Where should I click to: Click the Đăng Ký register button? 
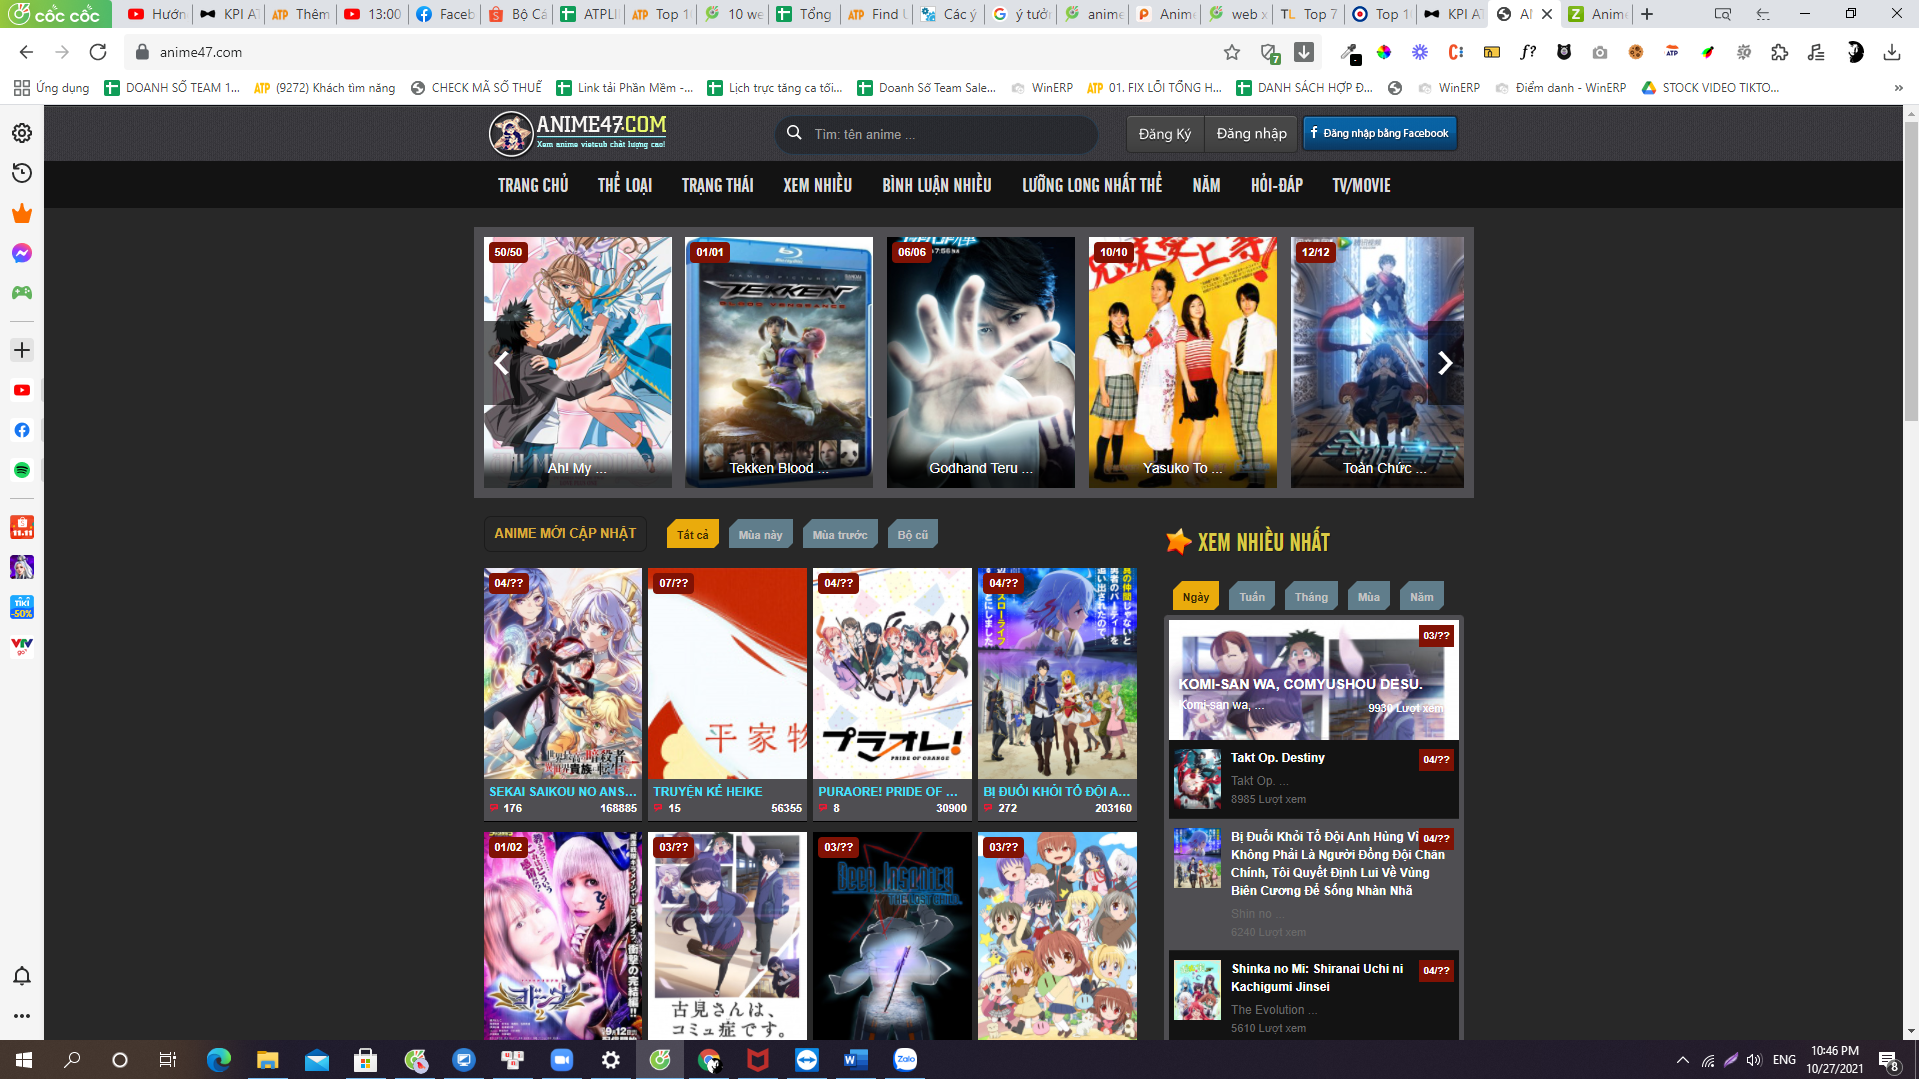coord(1165,133)
